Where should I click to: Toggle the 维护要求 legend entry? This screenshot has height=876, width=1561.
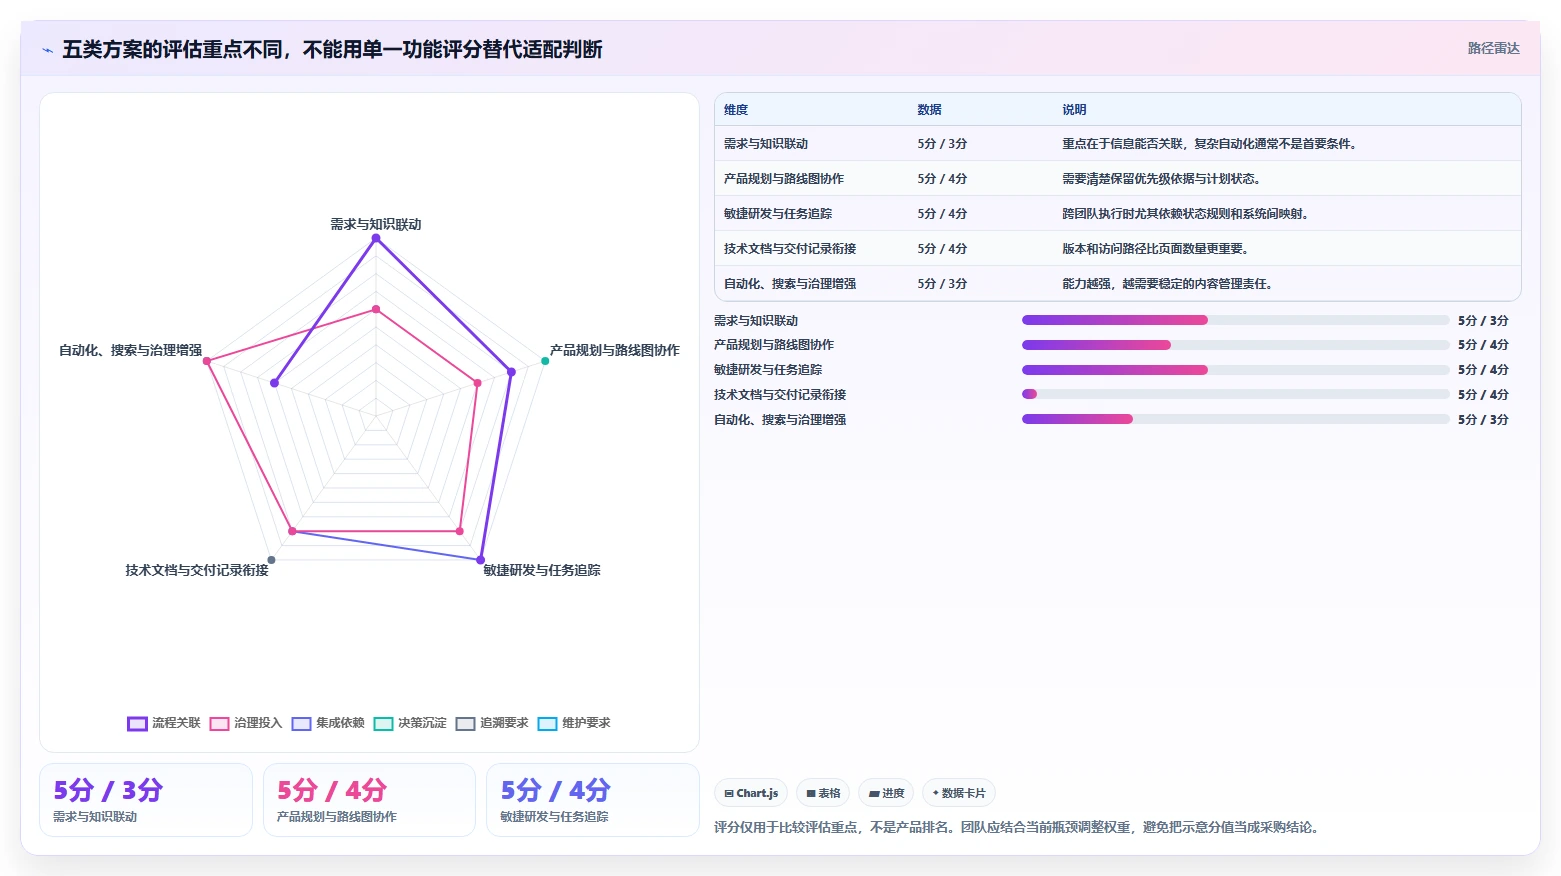click(x=574, y=723)
